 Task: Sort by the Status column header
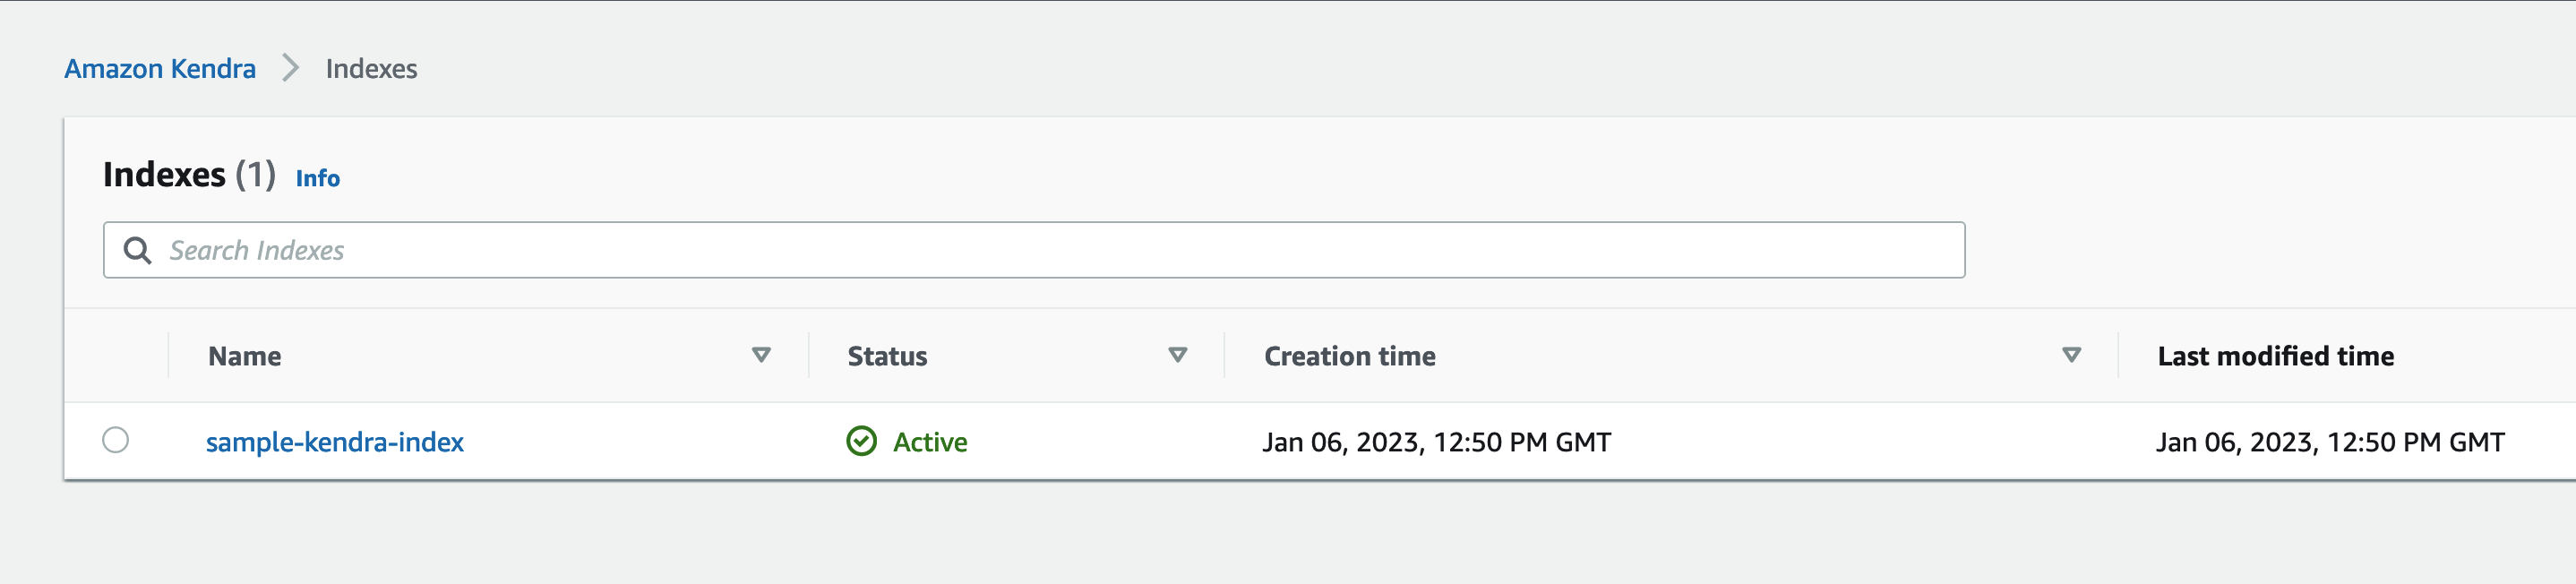tap(887, 356)
